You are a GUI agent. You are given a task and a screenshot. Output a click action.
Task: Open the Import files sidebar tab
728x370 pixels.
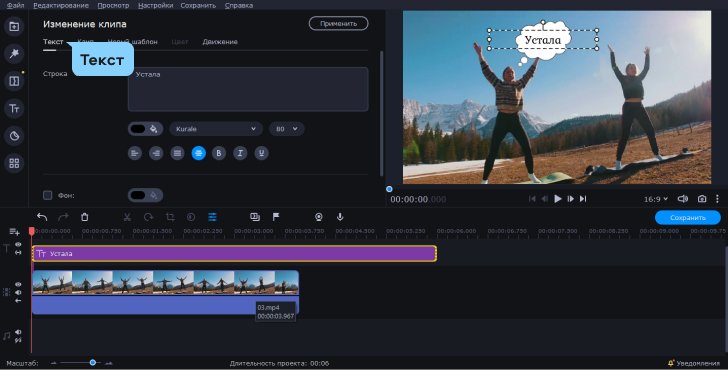[14, 26]
